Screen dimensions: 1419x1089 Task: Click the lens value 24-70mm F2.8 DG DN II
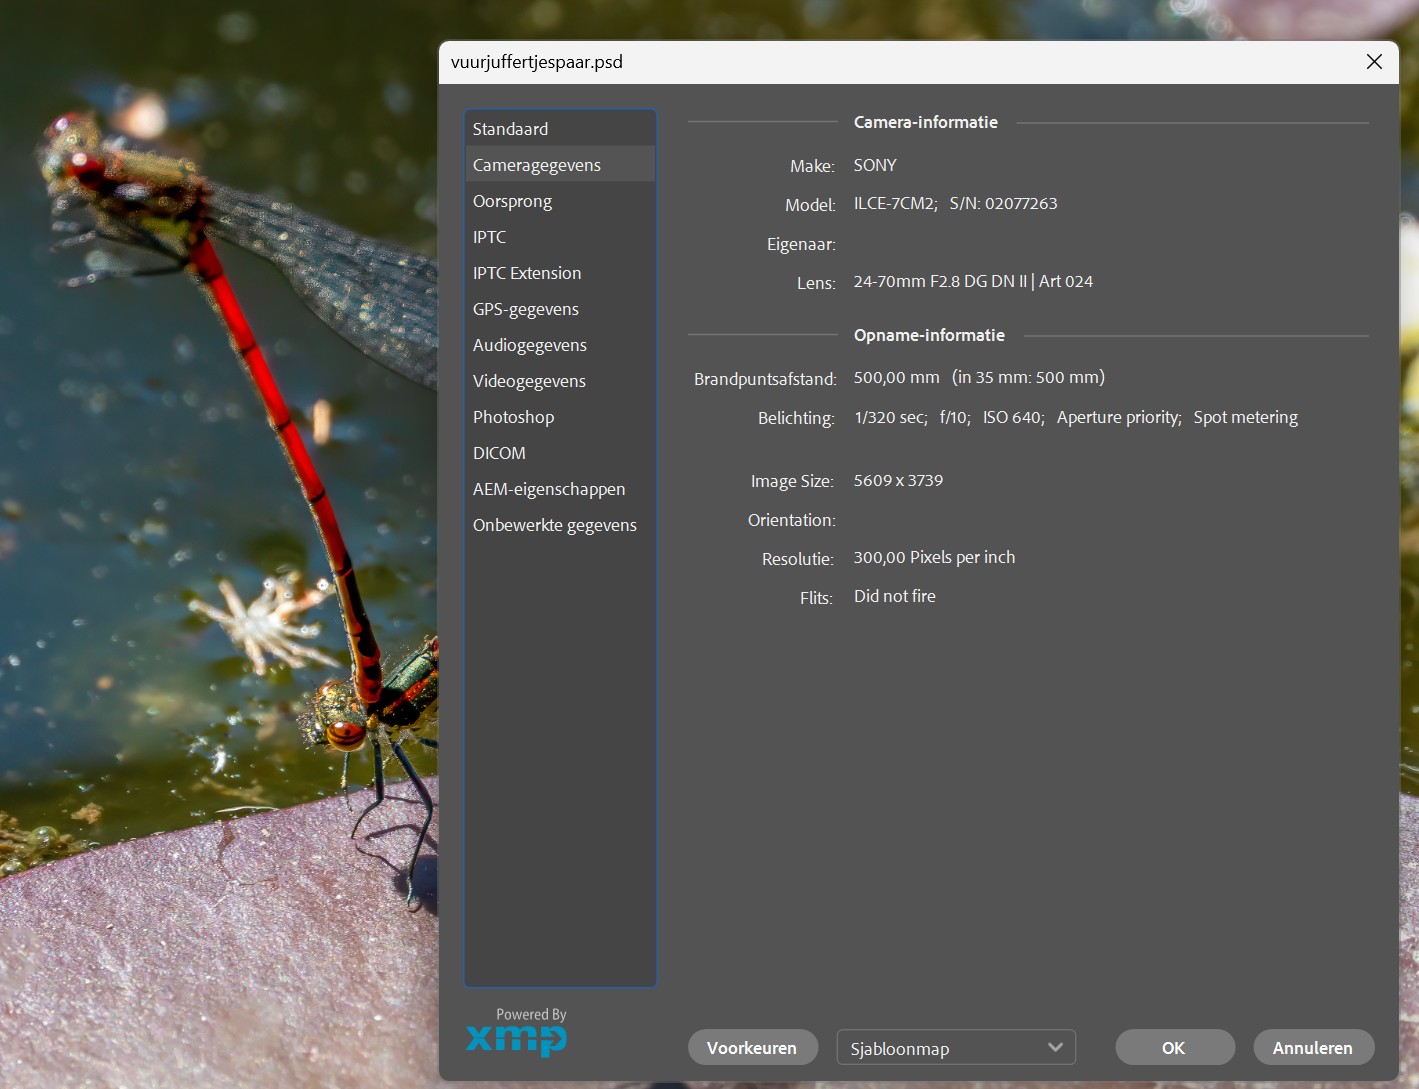973,281
